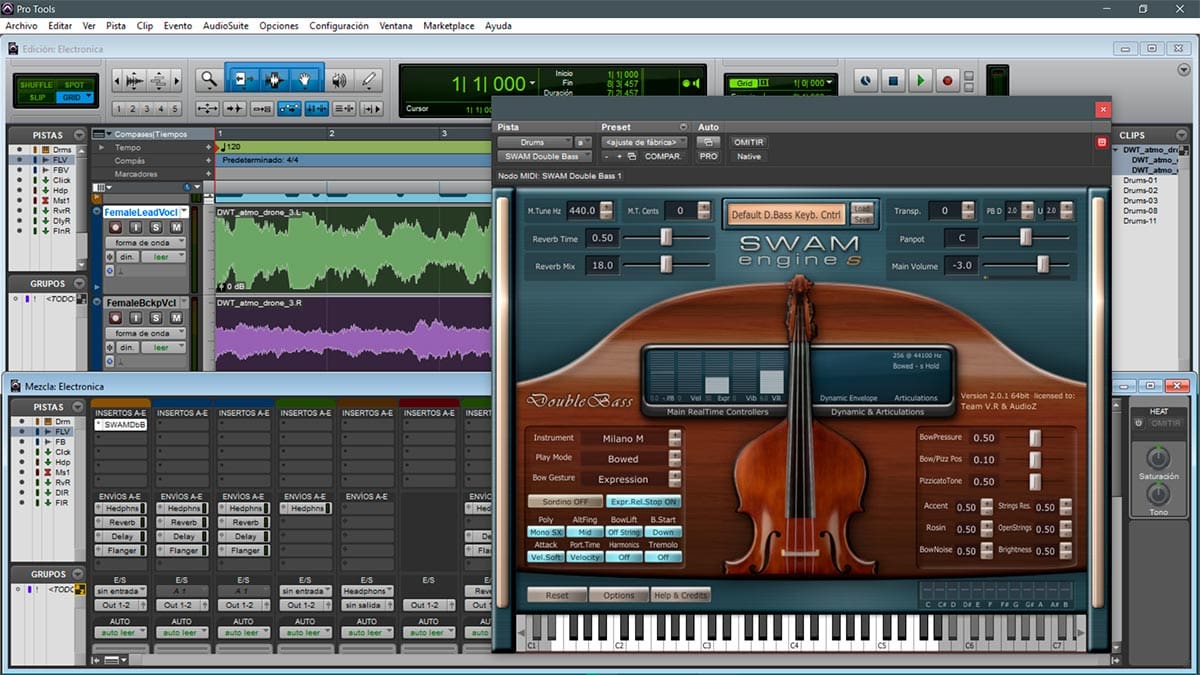
Task: Click the online sync clock icon
Action: [866, 81]
